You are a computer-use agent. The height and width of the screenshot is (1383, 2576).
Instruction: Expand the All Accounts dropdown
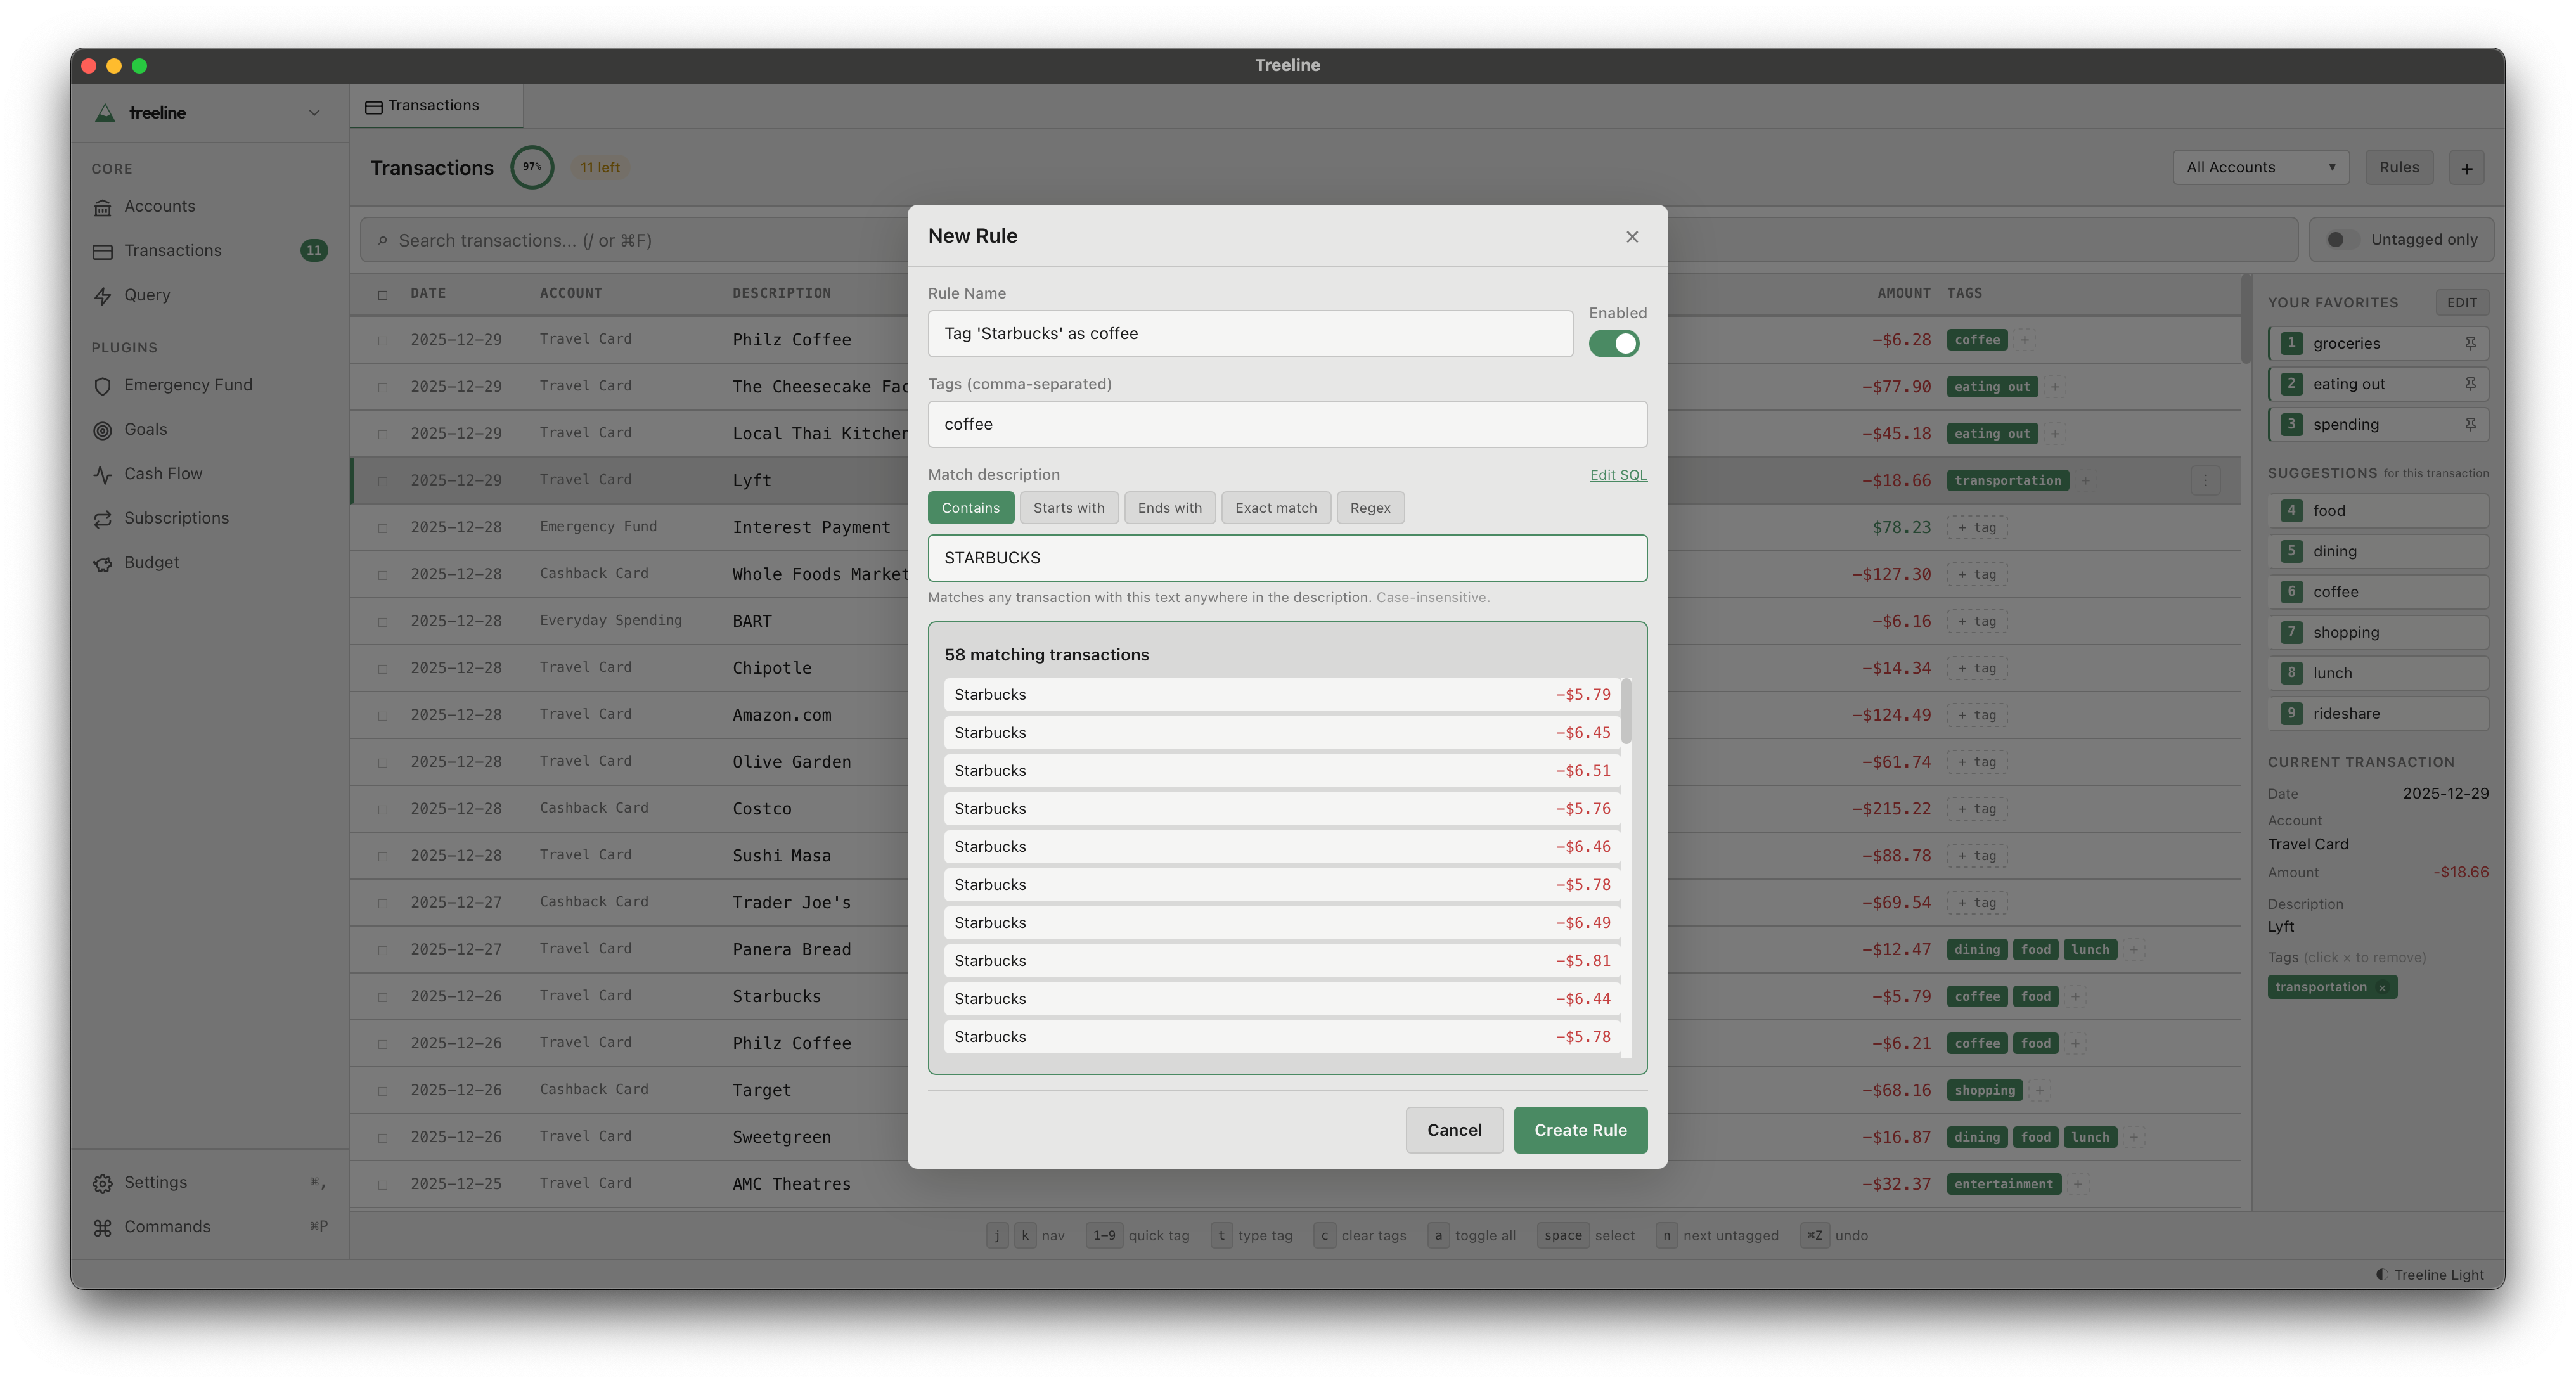tap(2260, 167)
